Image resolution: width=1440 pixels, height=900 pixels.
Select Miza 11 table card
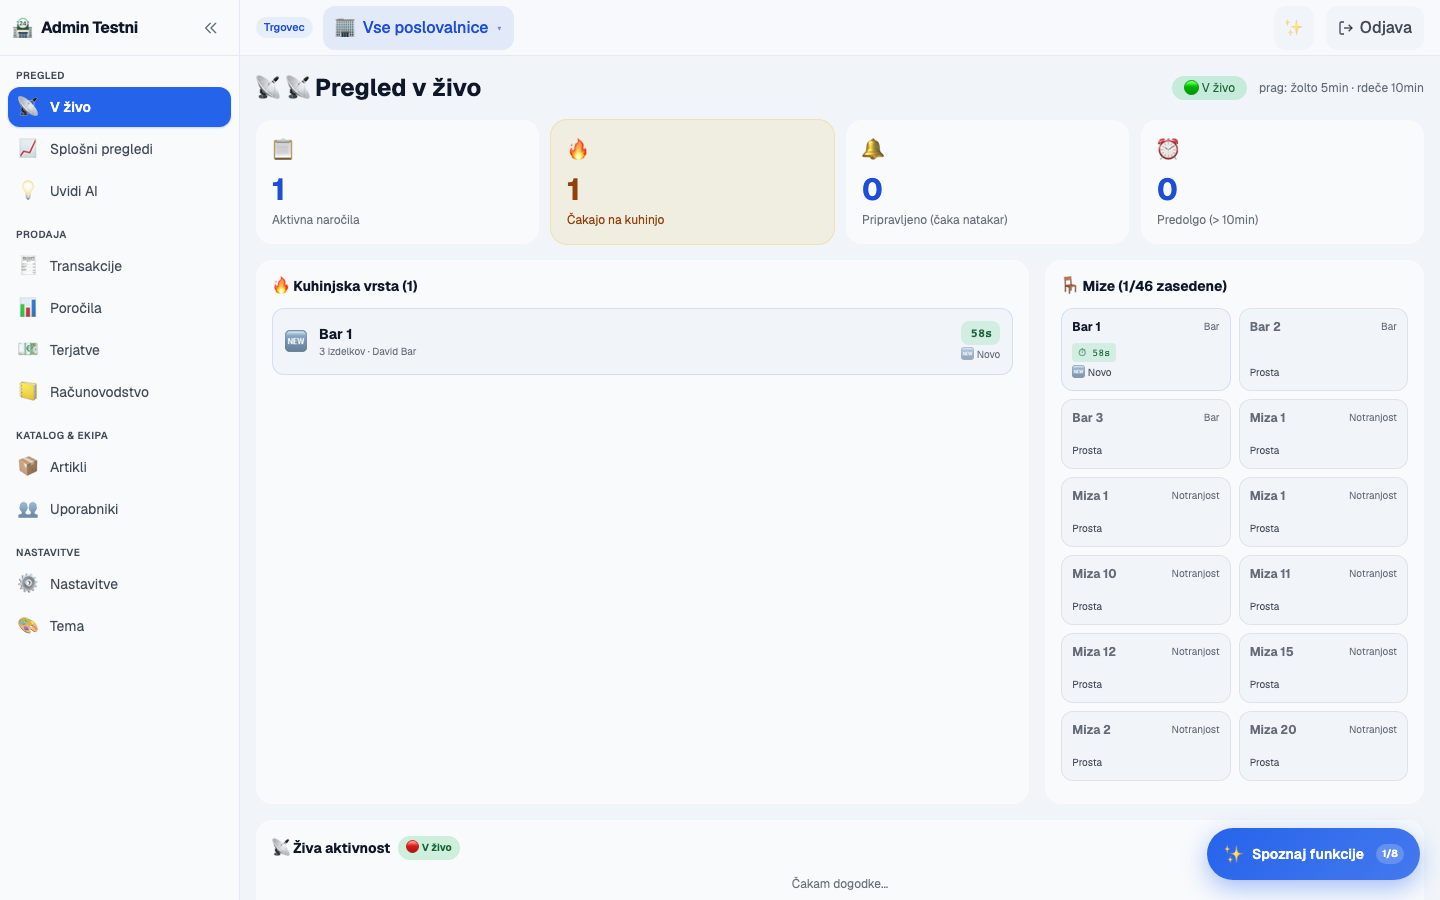[1323, 590]
